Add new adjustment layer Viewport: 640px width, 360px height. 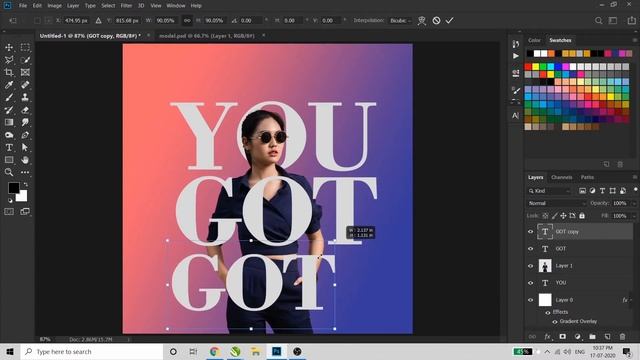click(x=577, y=337)
